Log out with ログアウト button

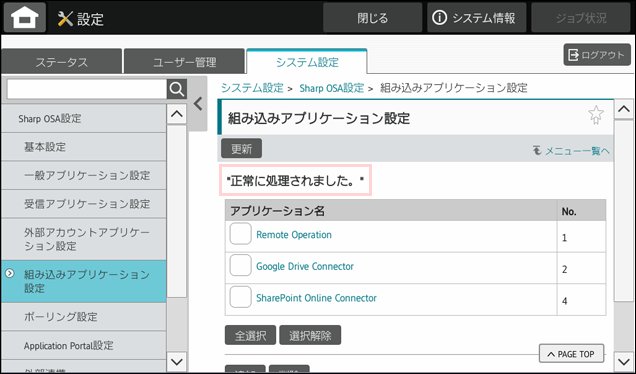coord(597,55)
